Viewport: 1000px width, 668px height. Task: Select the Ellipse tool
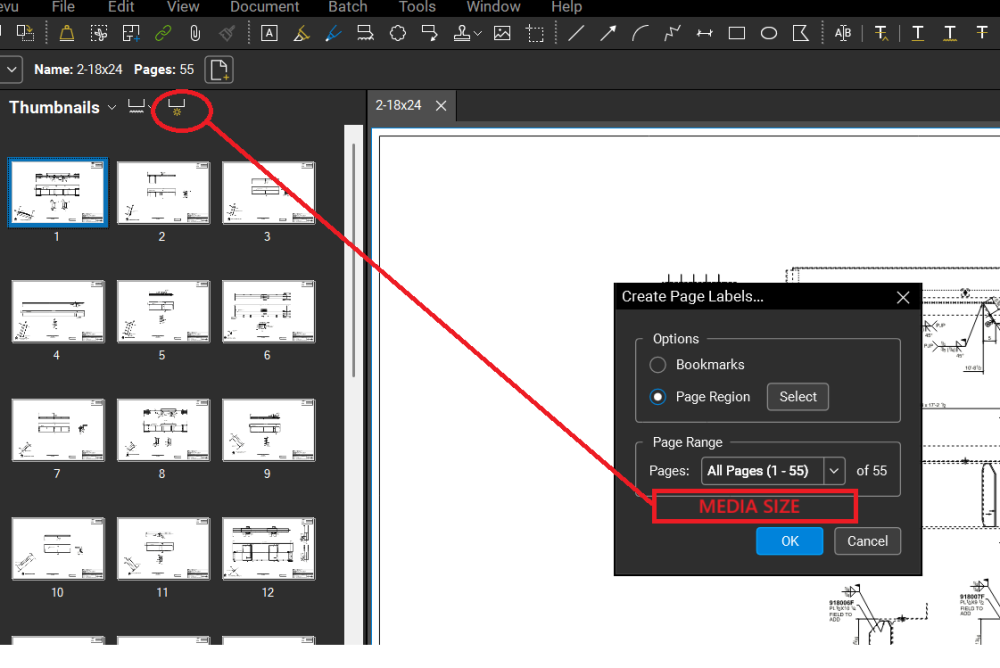769,33
